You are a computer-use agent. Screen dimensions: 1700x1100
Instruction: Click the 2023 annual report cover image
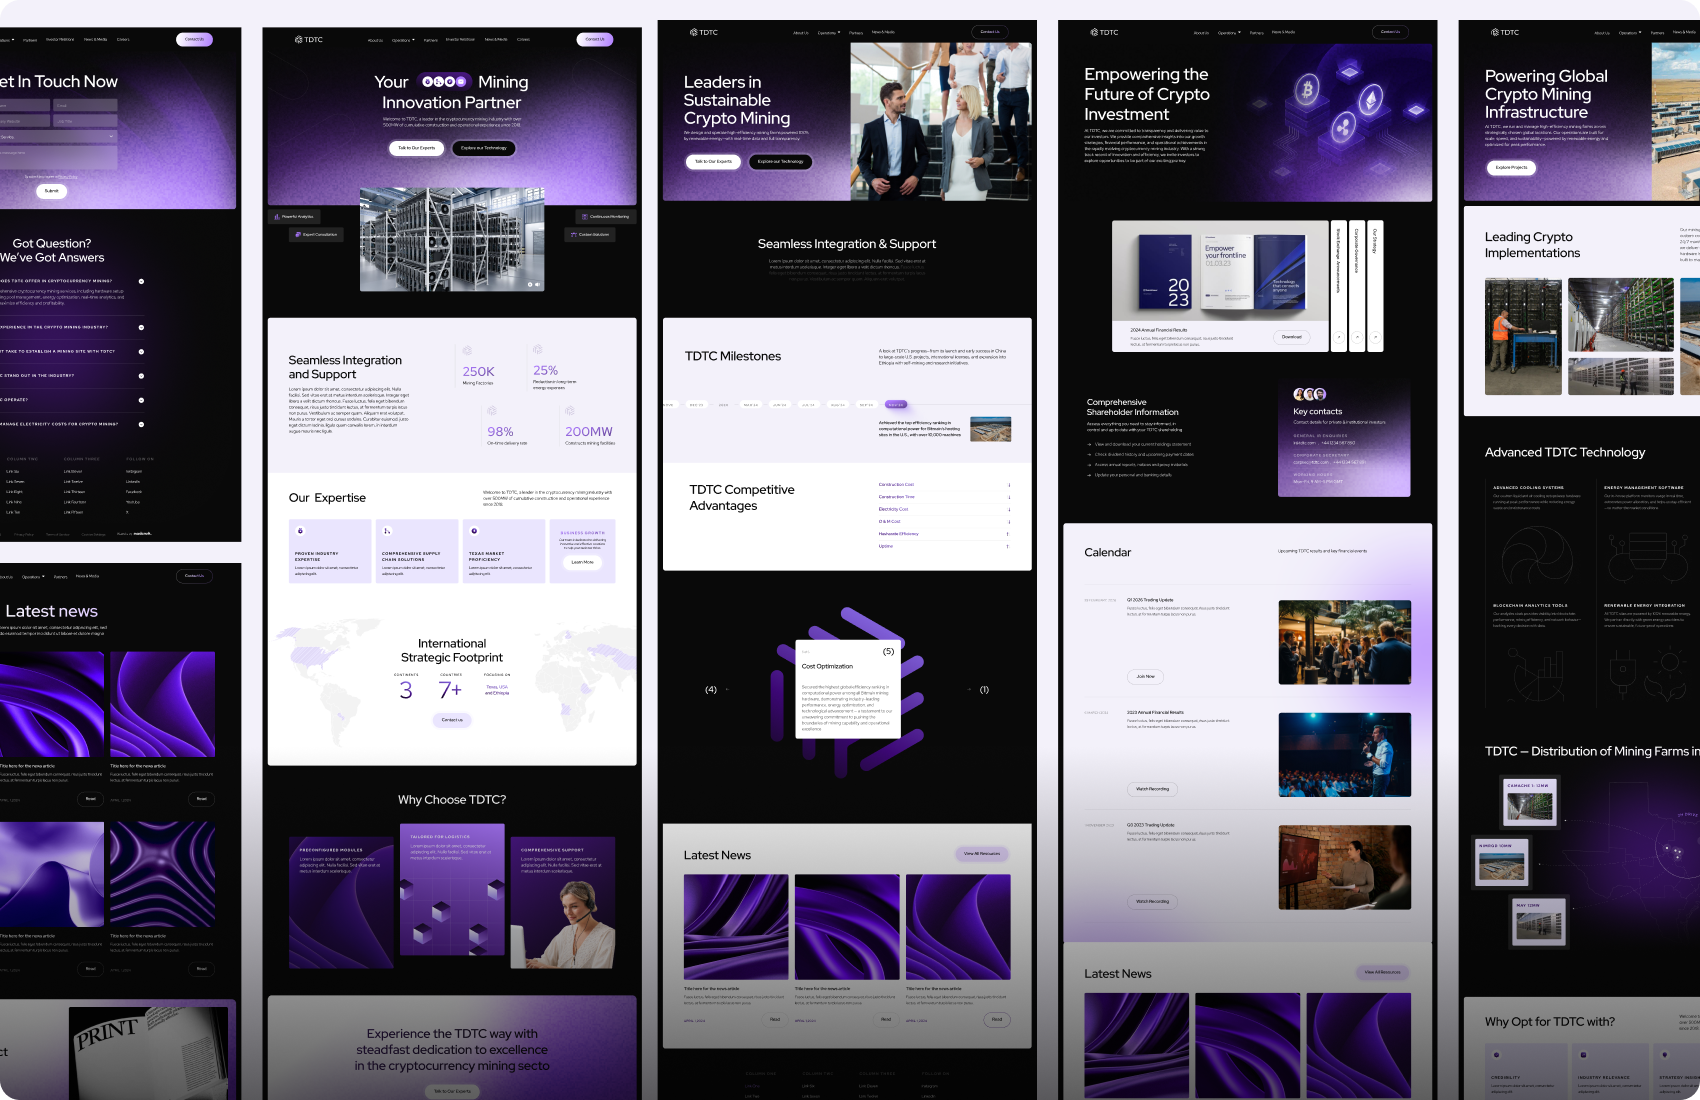(1166, 270)
